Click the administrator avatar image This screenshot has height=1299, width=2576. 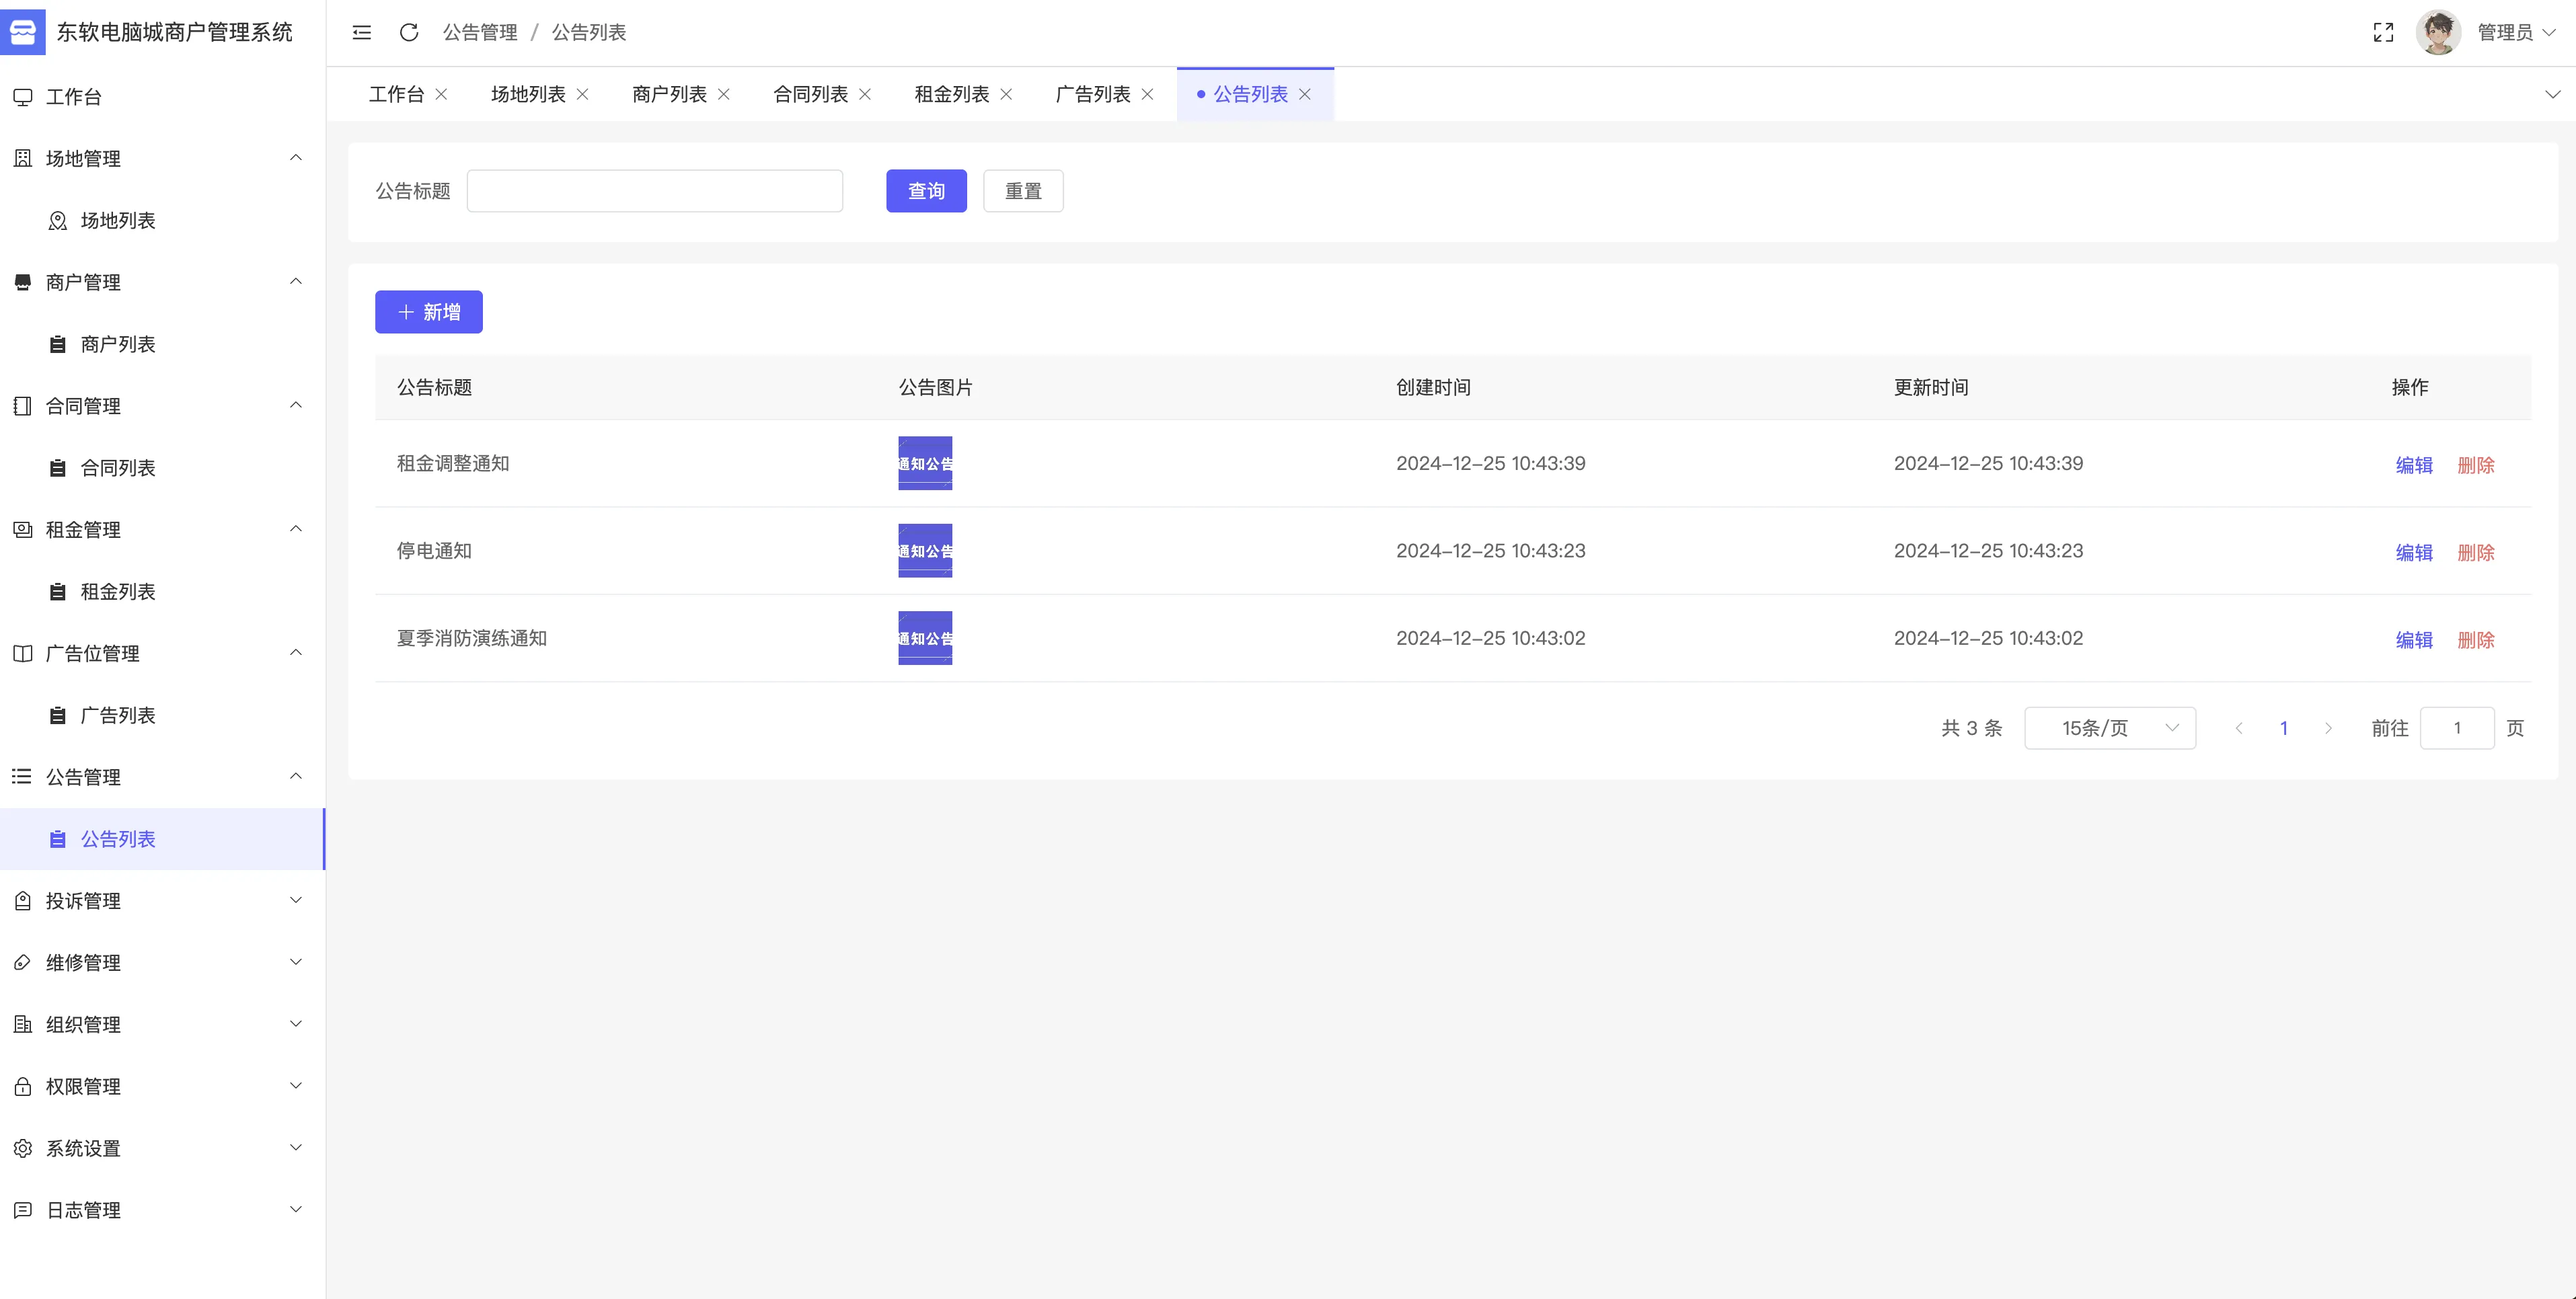point(2438,32)
